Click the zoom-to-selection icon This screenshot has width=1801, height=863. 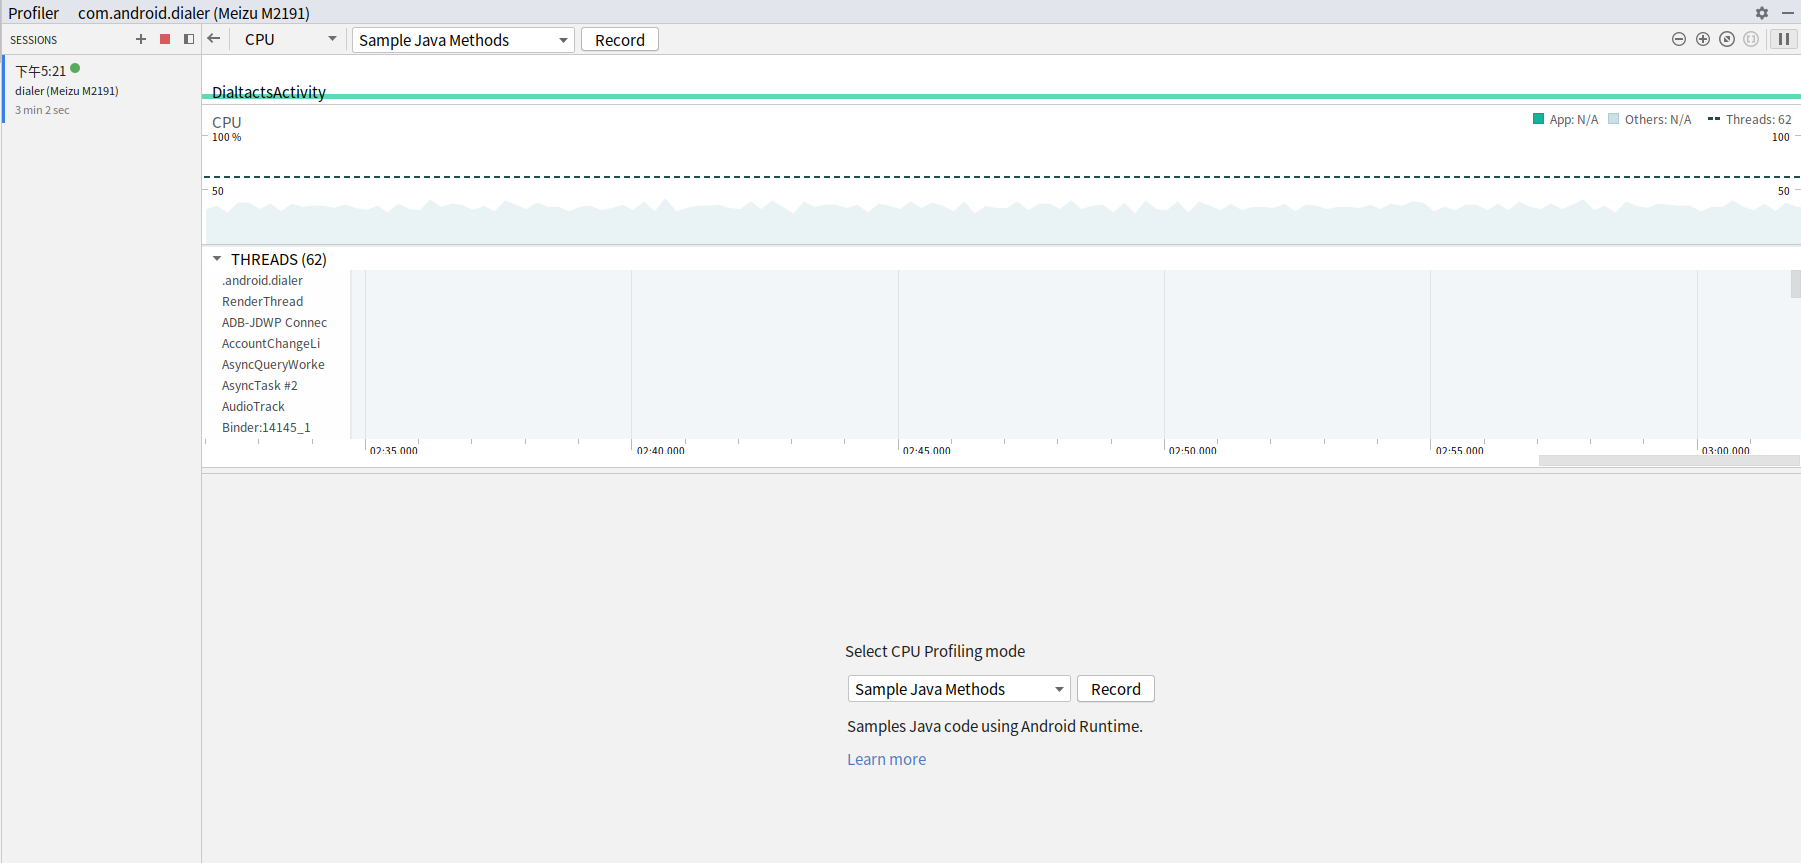pyautogui.click(x=1751, y=39)
